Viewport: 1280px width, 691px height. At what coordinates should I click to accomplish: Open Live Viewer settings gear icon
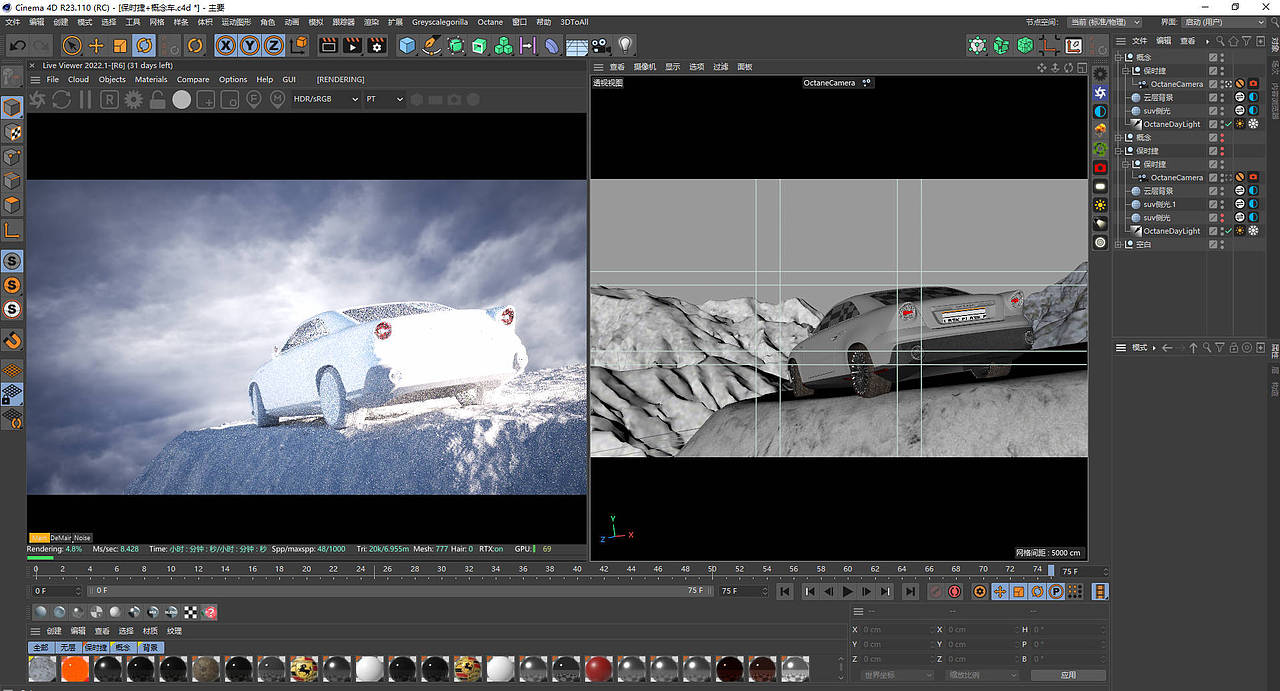(133, 99)
